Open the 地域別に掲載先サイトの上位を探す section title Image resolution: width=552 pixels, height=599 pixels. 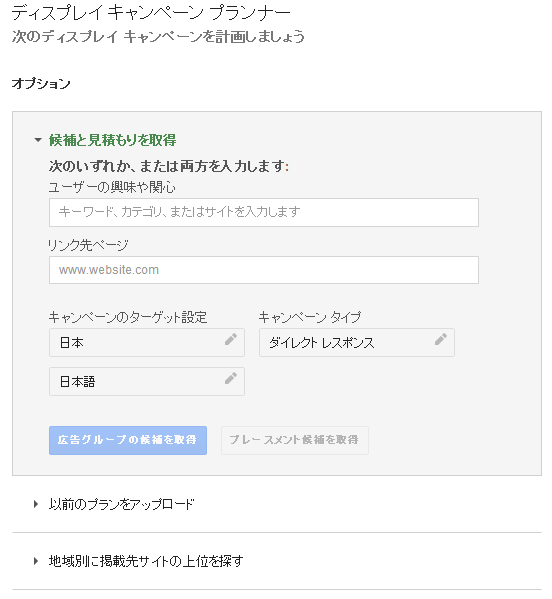[x=146, y=561]
